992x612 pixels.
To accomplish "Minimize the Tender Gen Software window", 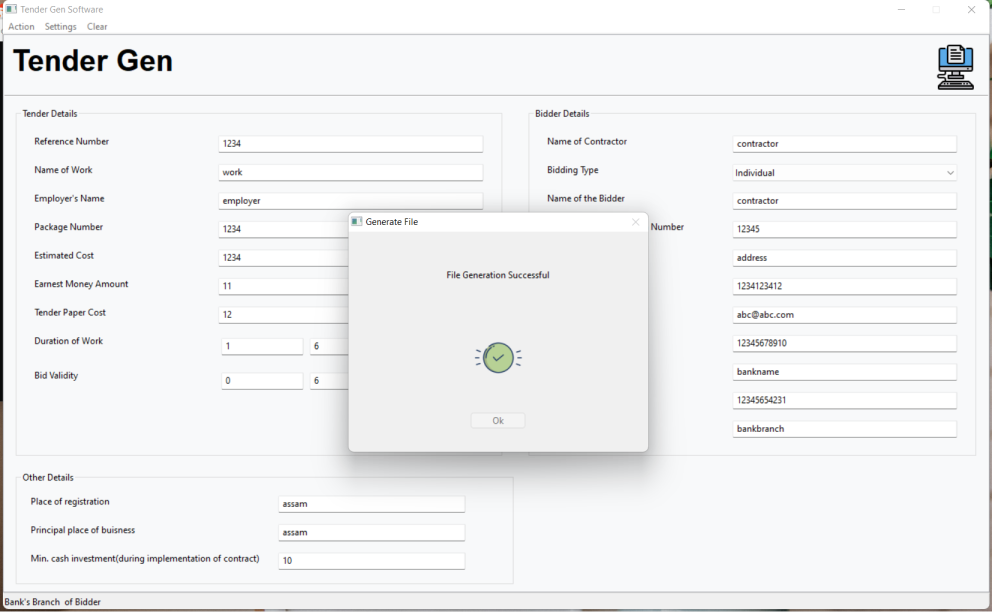I will point(902,9).
